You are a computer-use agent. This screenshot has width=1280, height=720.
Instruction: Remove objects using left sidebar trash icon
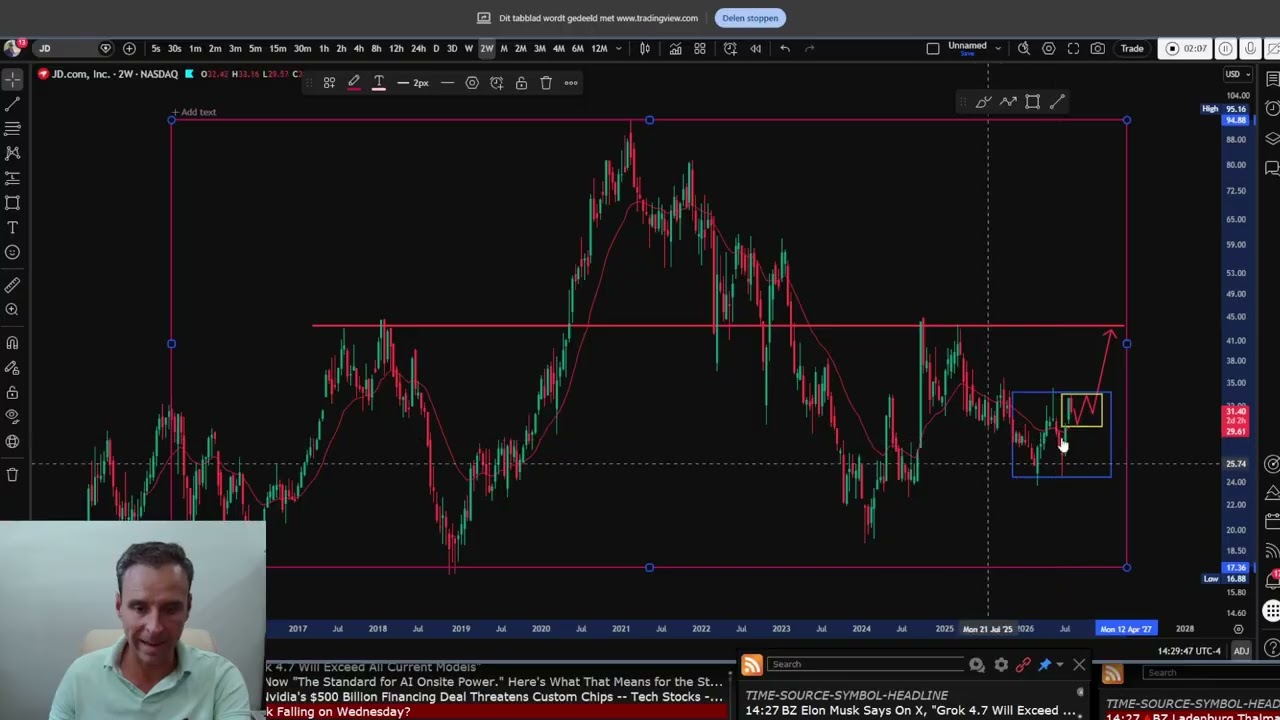click(x=12, y=475)
